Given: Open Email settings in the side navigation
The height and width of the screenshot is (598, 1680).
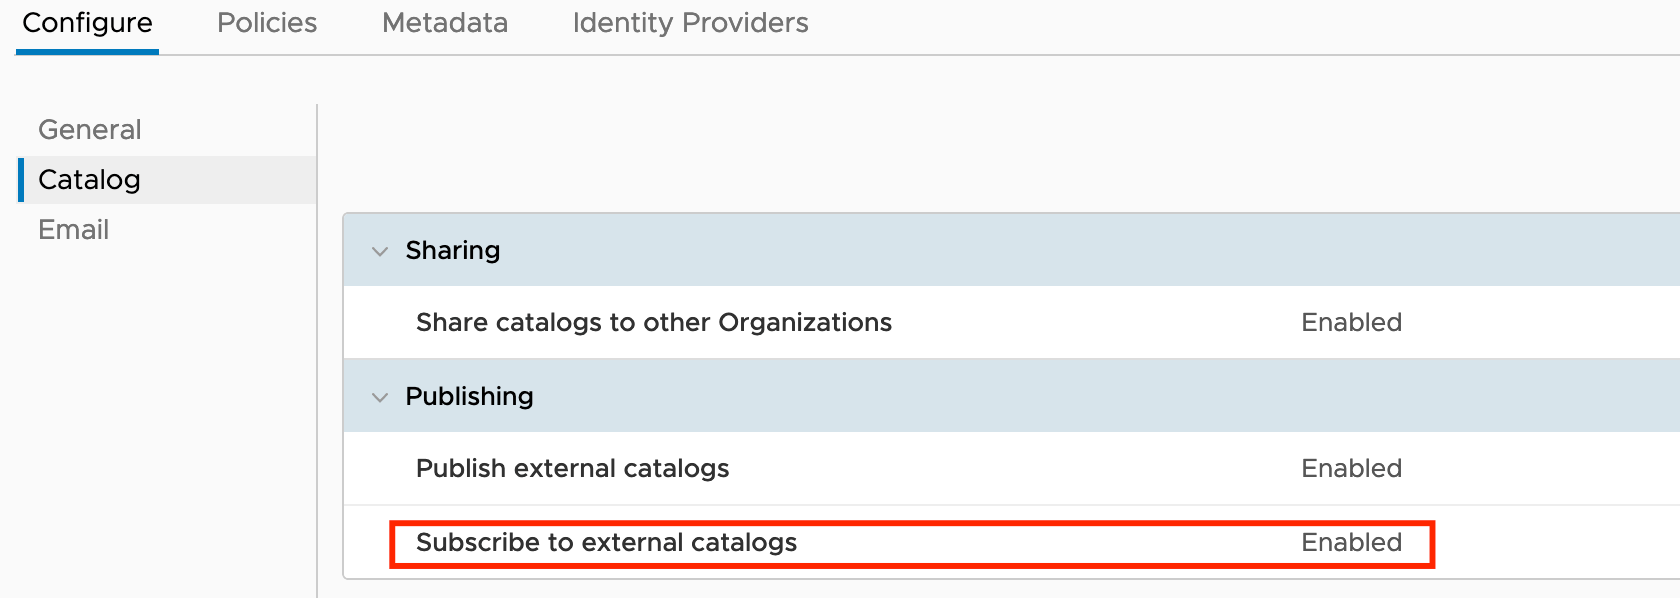Looking at the screenshot, I should pos(74,230).
